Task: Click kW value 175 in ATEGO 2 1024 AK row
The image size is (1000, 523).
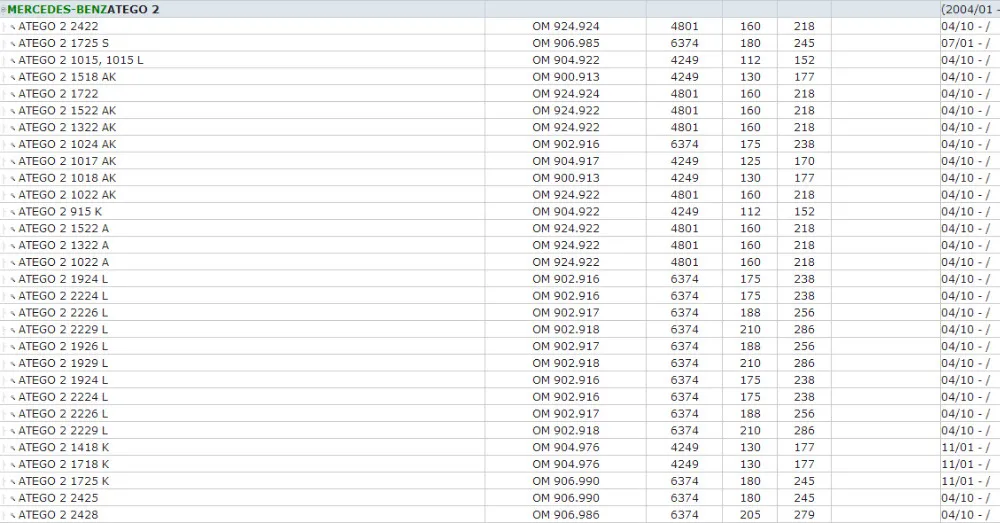Action: (x=750, y=144)
